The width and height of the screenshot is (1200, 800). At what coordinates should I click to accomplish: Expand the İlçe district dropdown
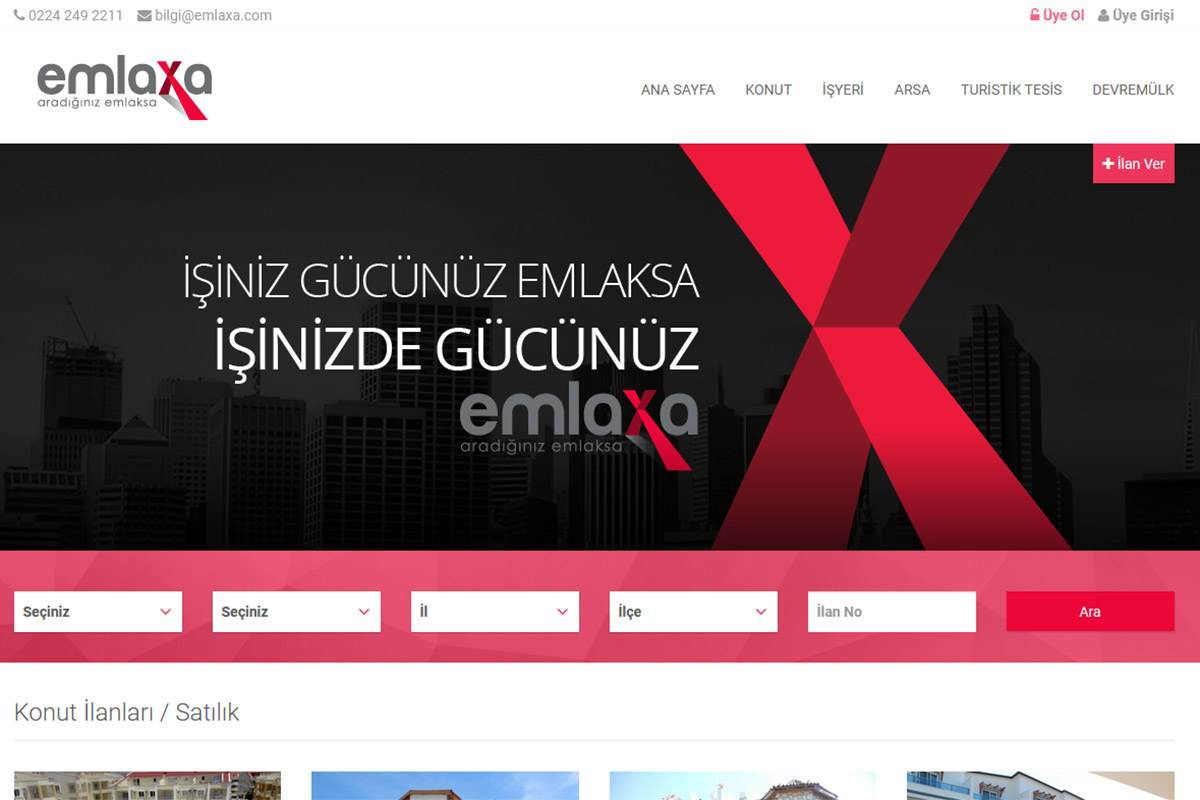(x=693, y=612)
